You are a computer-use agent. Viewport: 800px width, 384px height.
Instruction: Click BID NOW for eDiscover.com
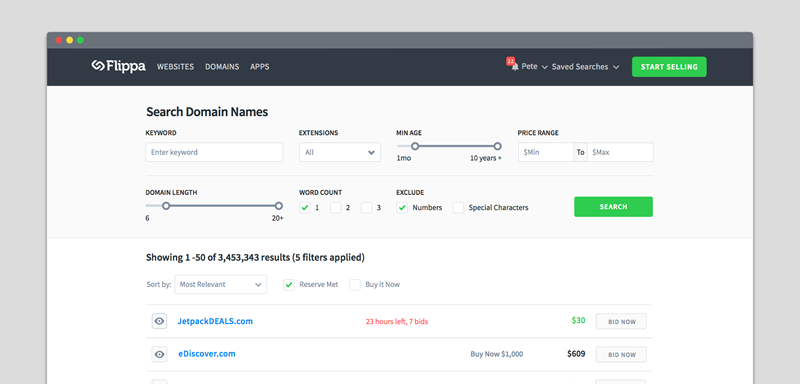point(621,354)
